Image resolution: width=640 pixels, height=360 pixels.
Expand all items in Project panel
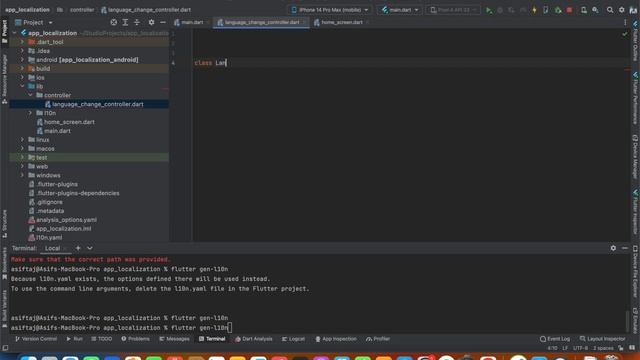click(125, 22)
